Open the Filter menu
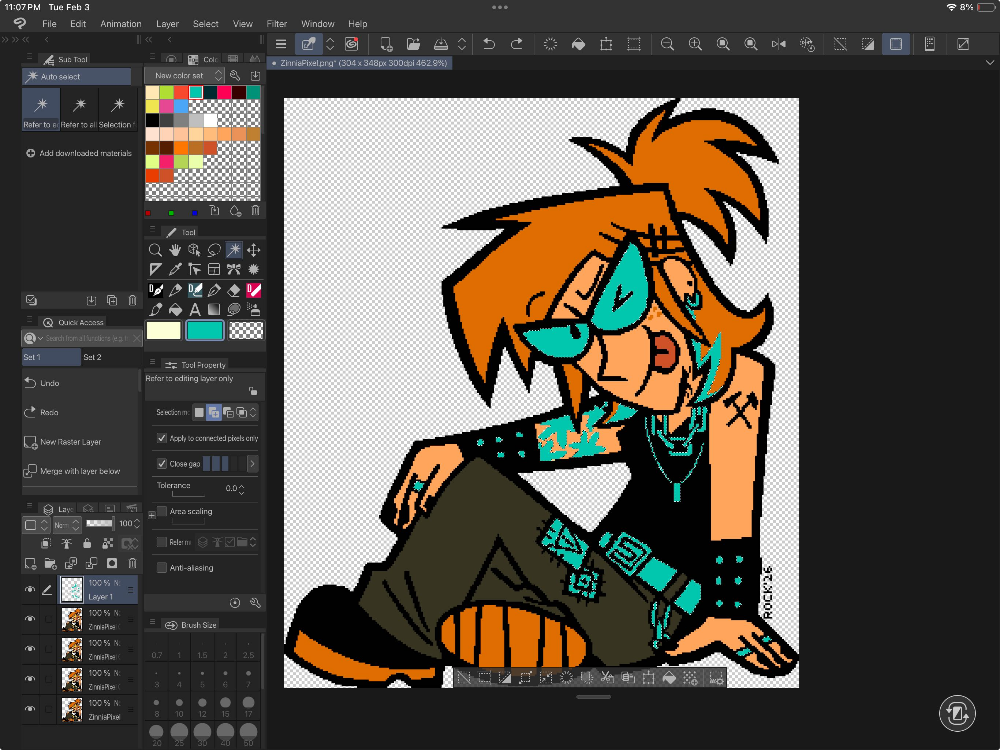Screen dimensions: 1000x750 click(x=277, y=23)
